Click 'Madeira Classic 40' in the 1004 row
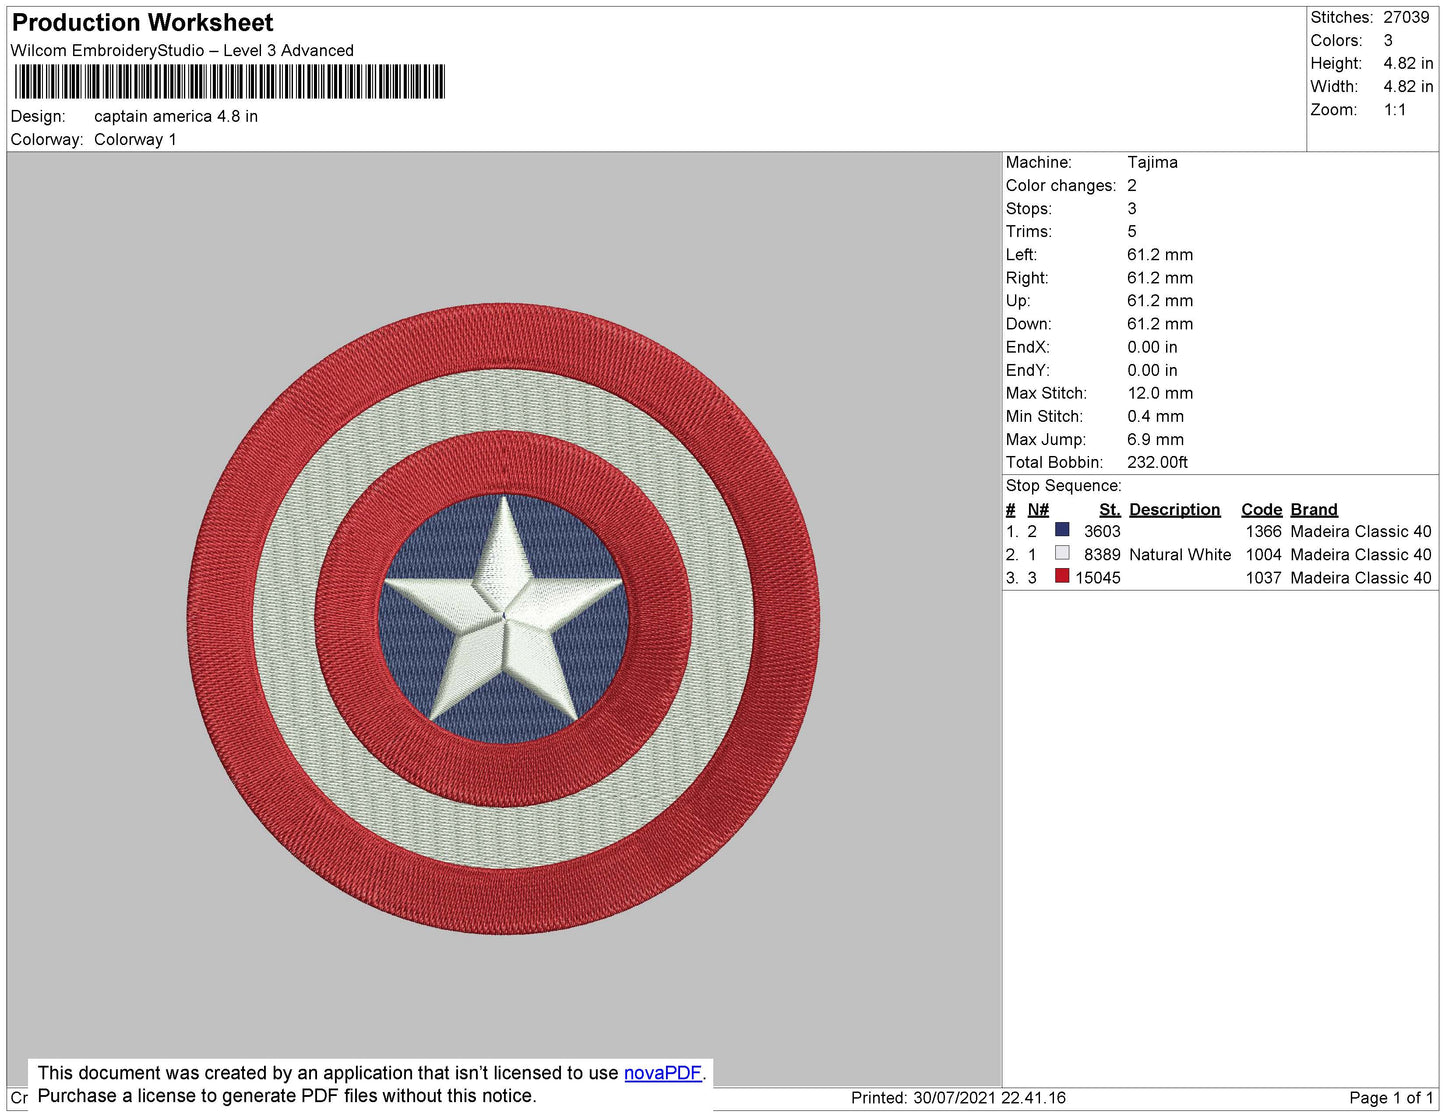Image resolution: width=1445 pixels, height=1117 pixels. click(1361, 555)
